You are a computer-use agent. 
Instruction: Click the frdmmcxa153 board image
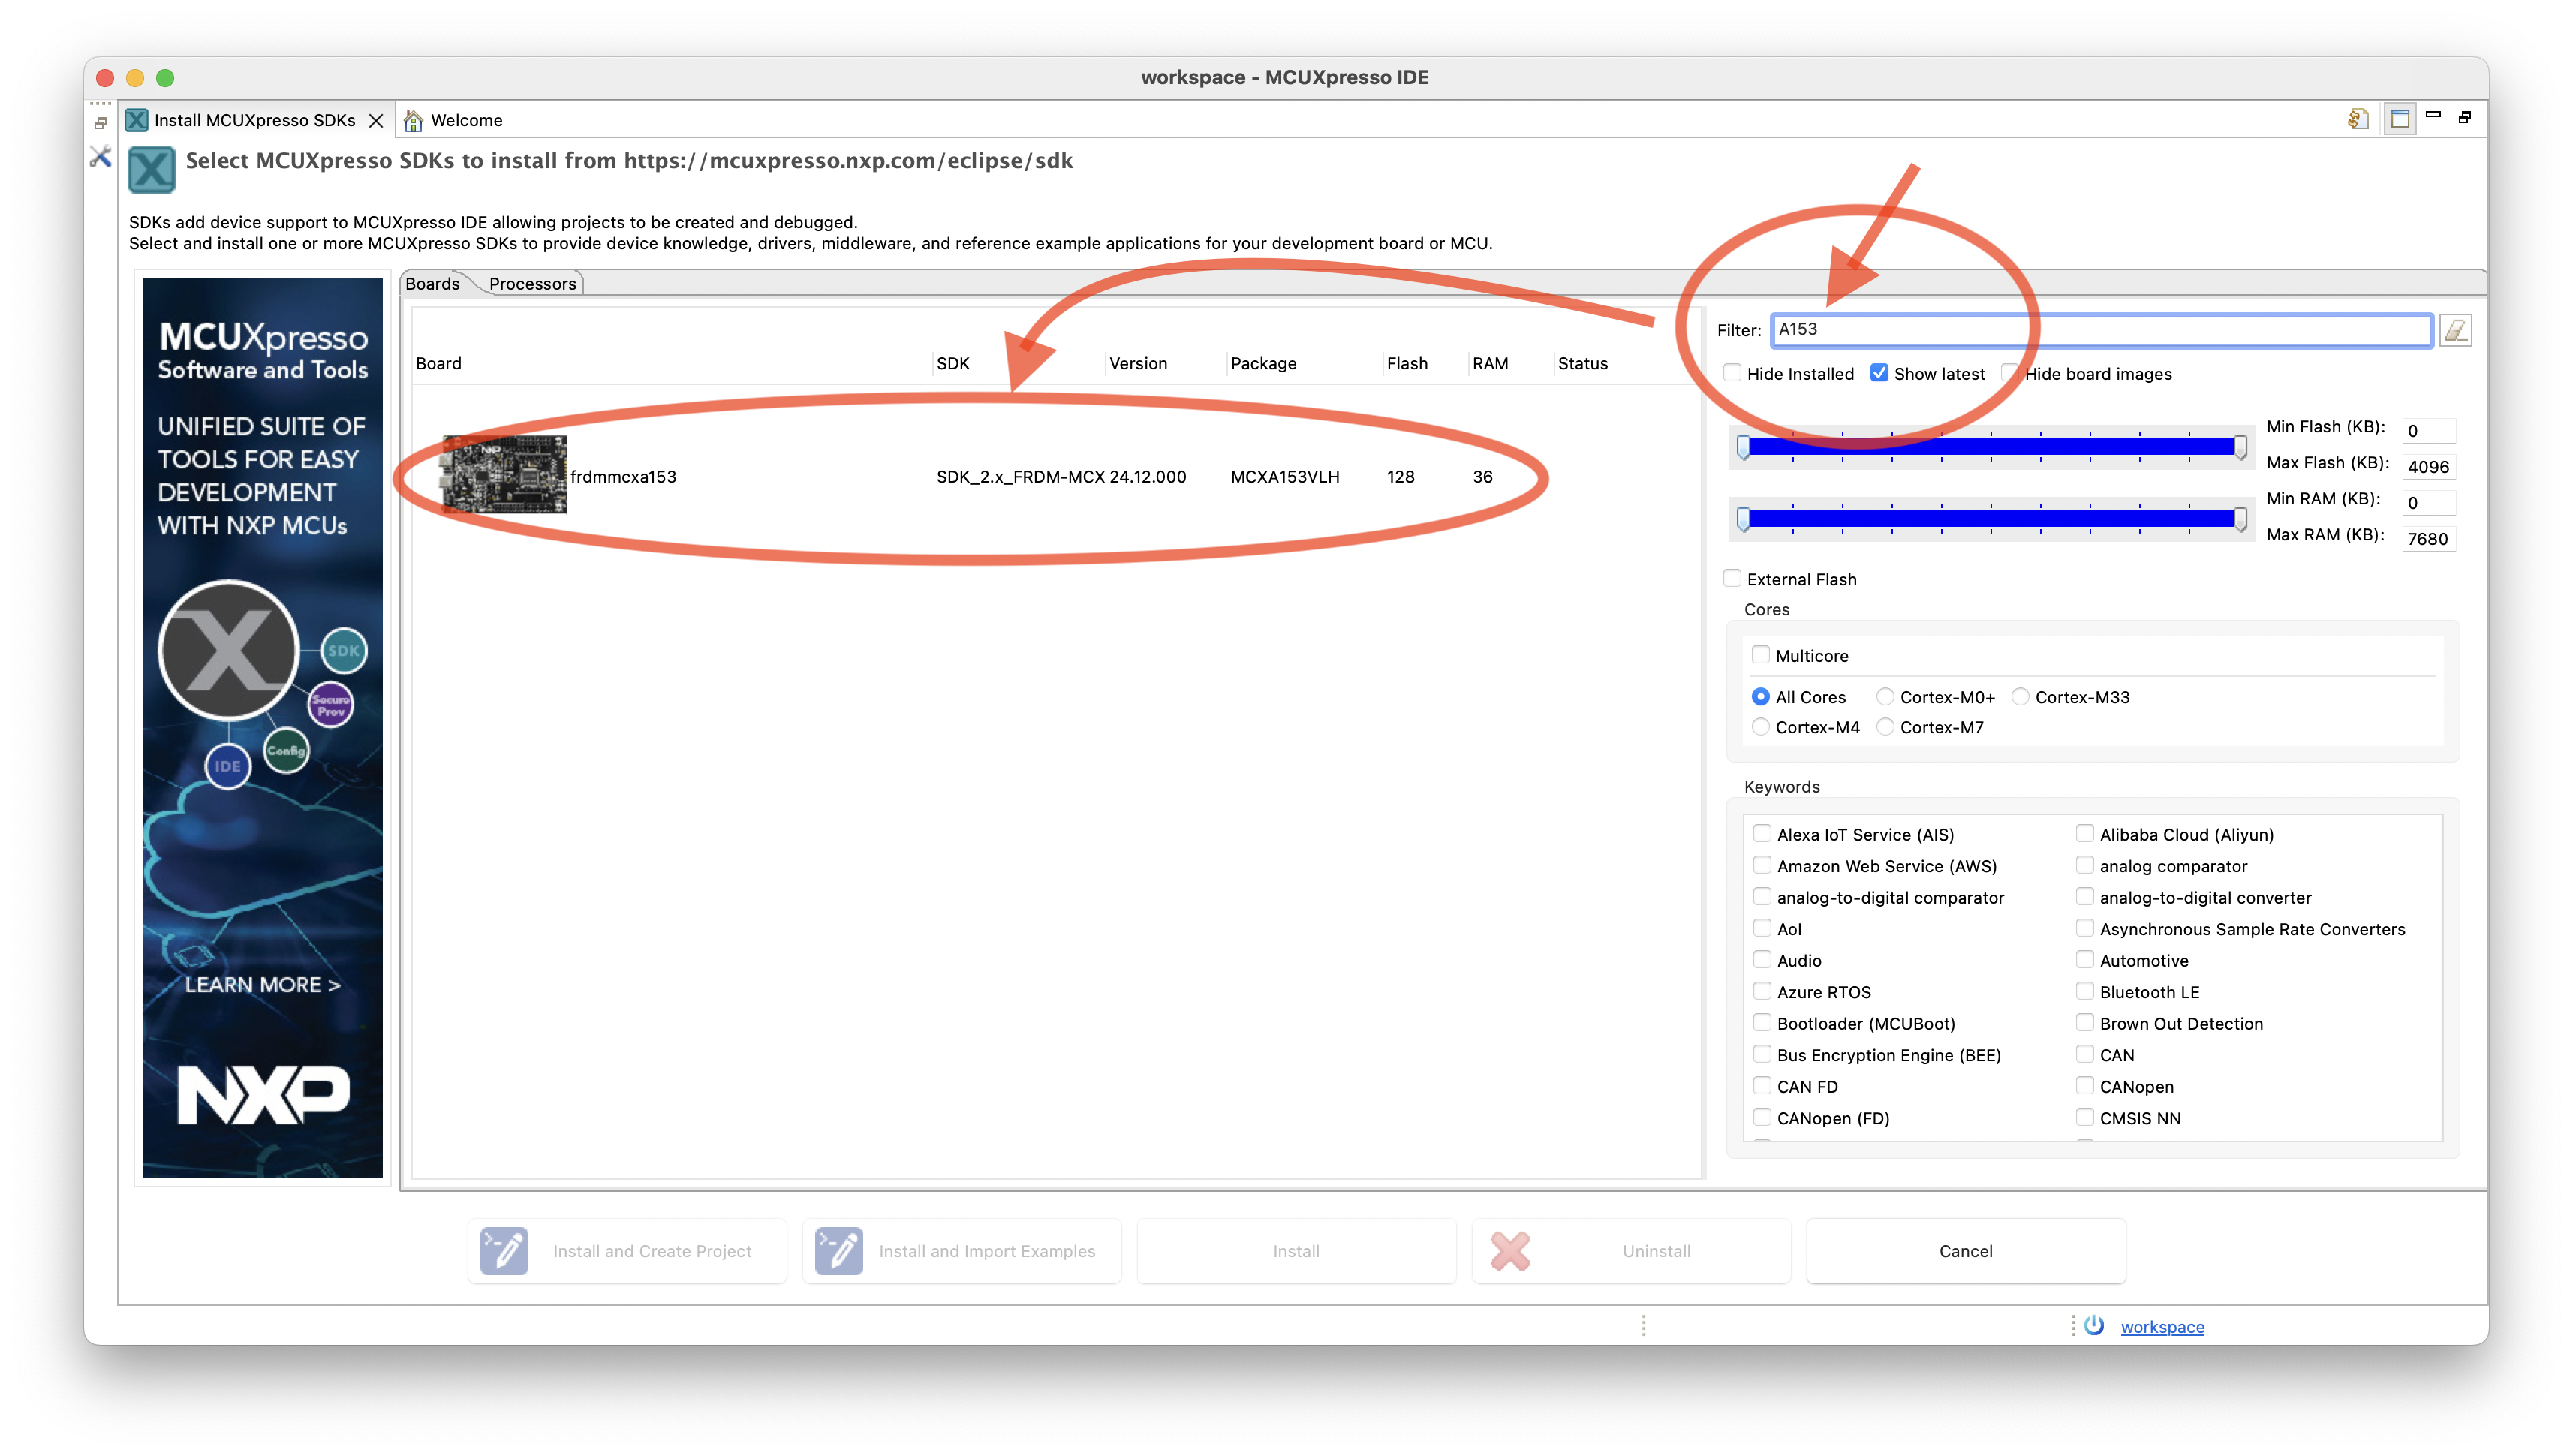pyautogui.click(x=504, y=475)
